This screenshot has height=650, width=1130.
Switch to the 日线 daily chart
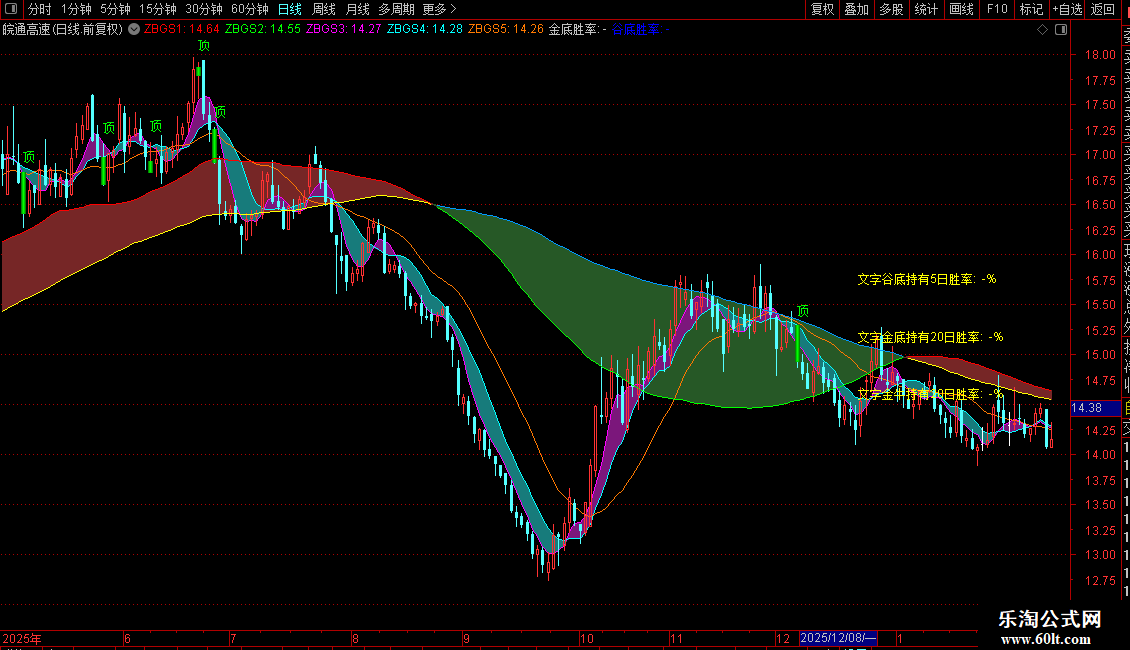click(290, 9)
